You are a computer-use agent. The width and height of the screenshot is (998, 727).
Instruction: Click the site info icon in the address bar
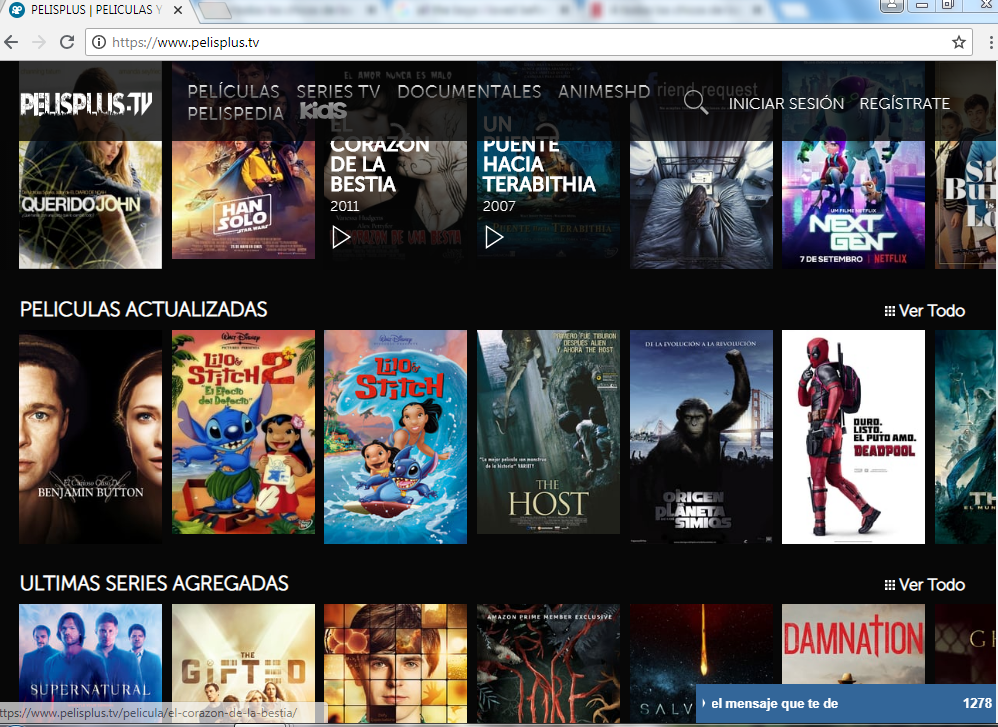[x=99, y=43]
